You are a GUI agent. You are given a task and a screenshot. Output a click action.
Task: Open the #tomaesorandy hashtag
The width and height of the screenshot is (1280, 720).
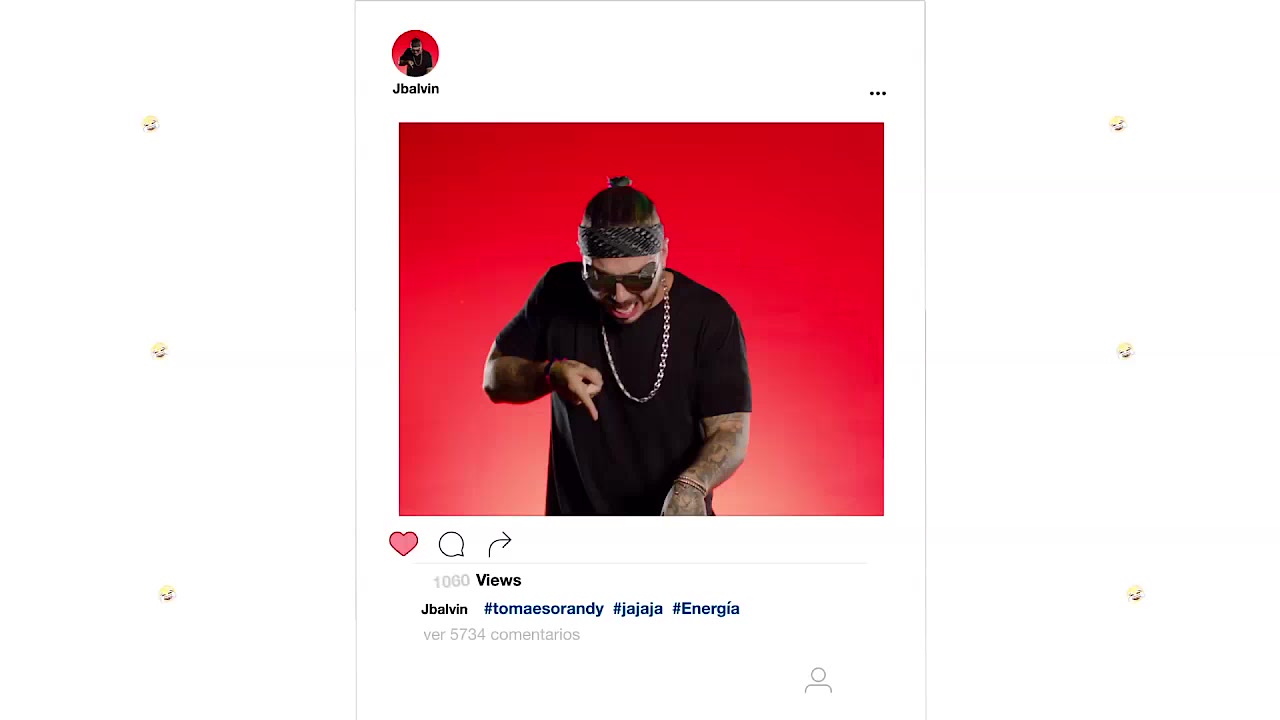[544, 608]
